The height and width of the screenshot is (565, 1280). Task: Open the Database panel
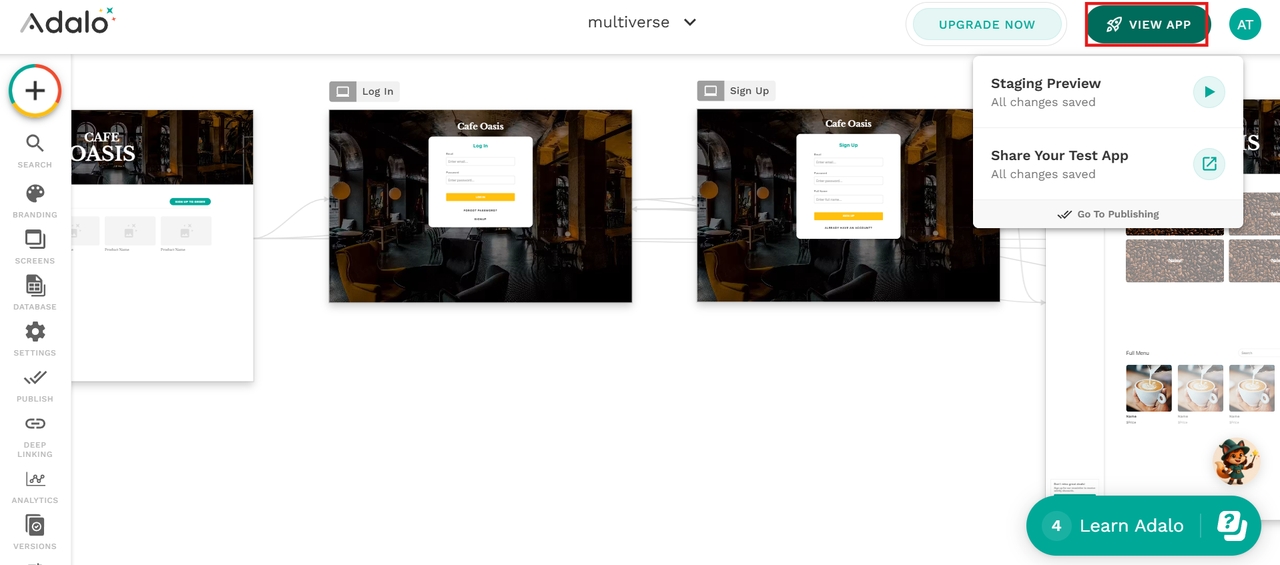[x=35, y=293]
